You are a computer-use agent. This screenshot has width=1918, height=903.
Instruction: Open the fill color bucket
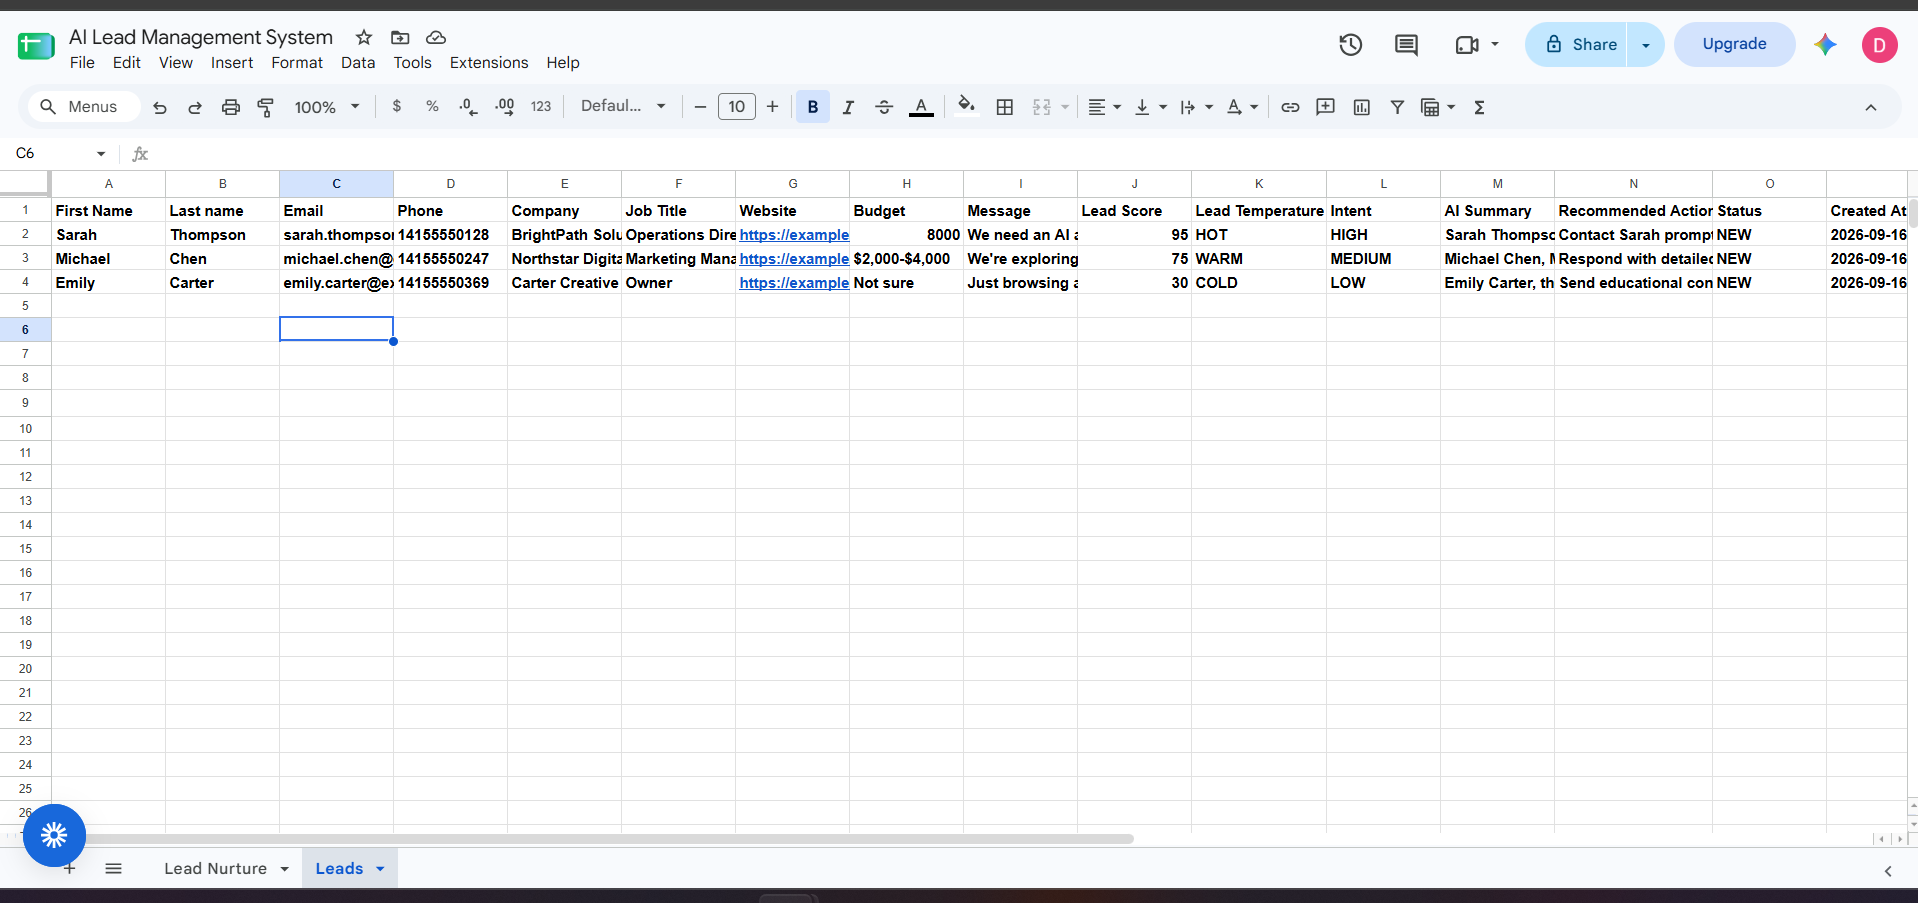966,106
